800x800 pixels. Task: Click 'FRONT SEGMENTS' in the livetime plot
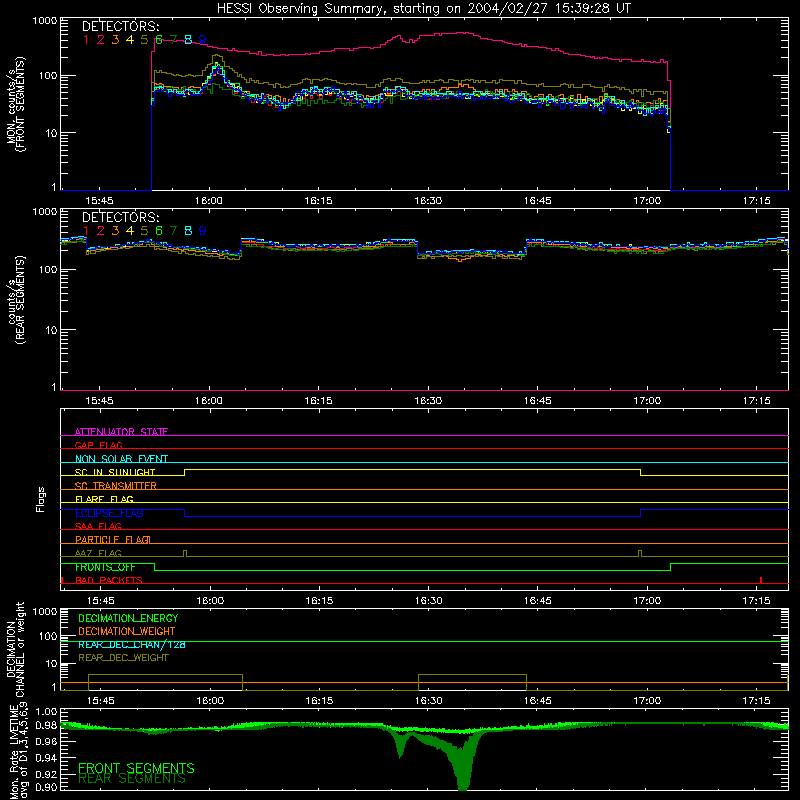[136, 768]
